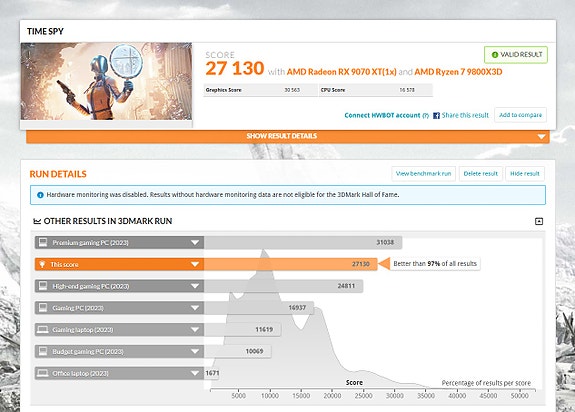Click the lightbulb icon on This score row
The height and width of the screenshot is (412, 575).
[43, 264]
